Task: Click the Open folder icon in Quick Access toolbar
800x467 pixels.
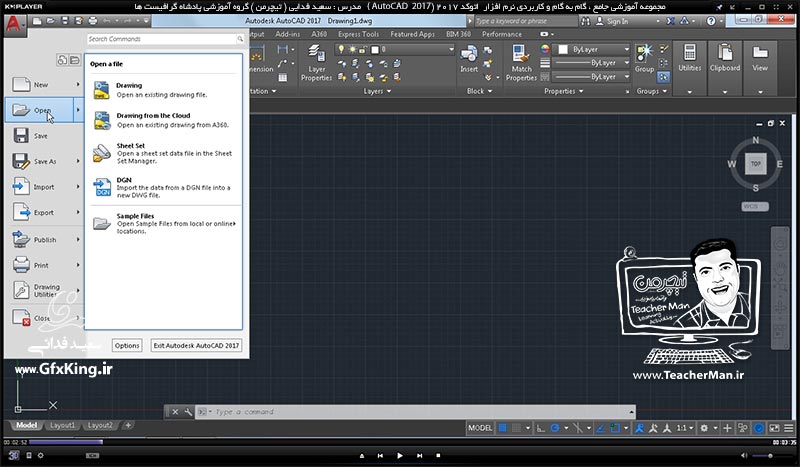Action: 51,21
